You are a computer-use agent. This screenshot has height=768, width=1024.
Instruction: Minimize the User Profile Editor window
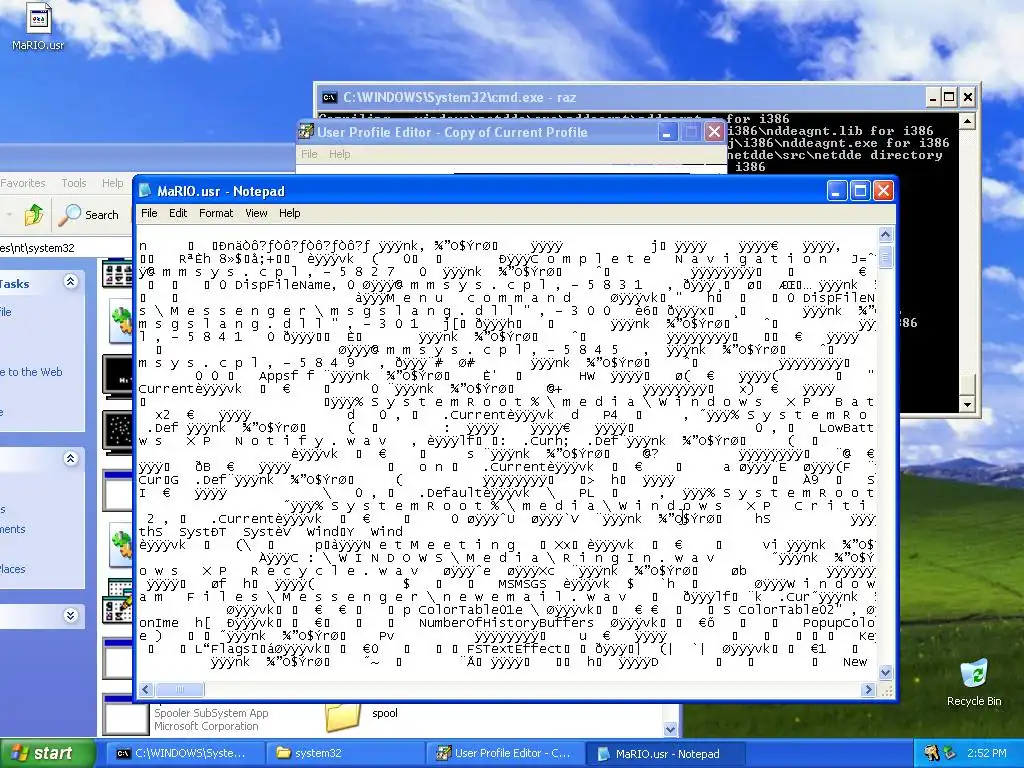(x=667, y=133)
